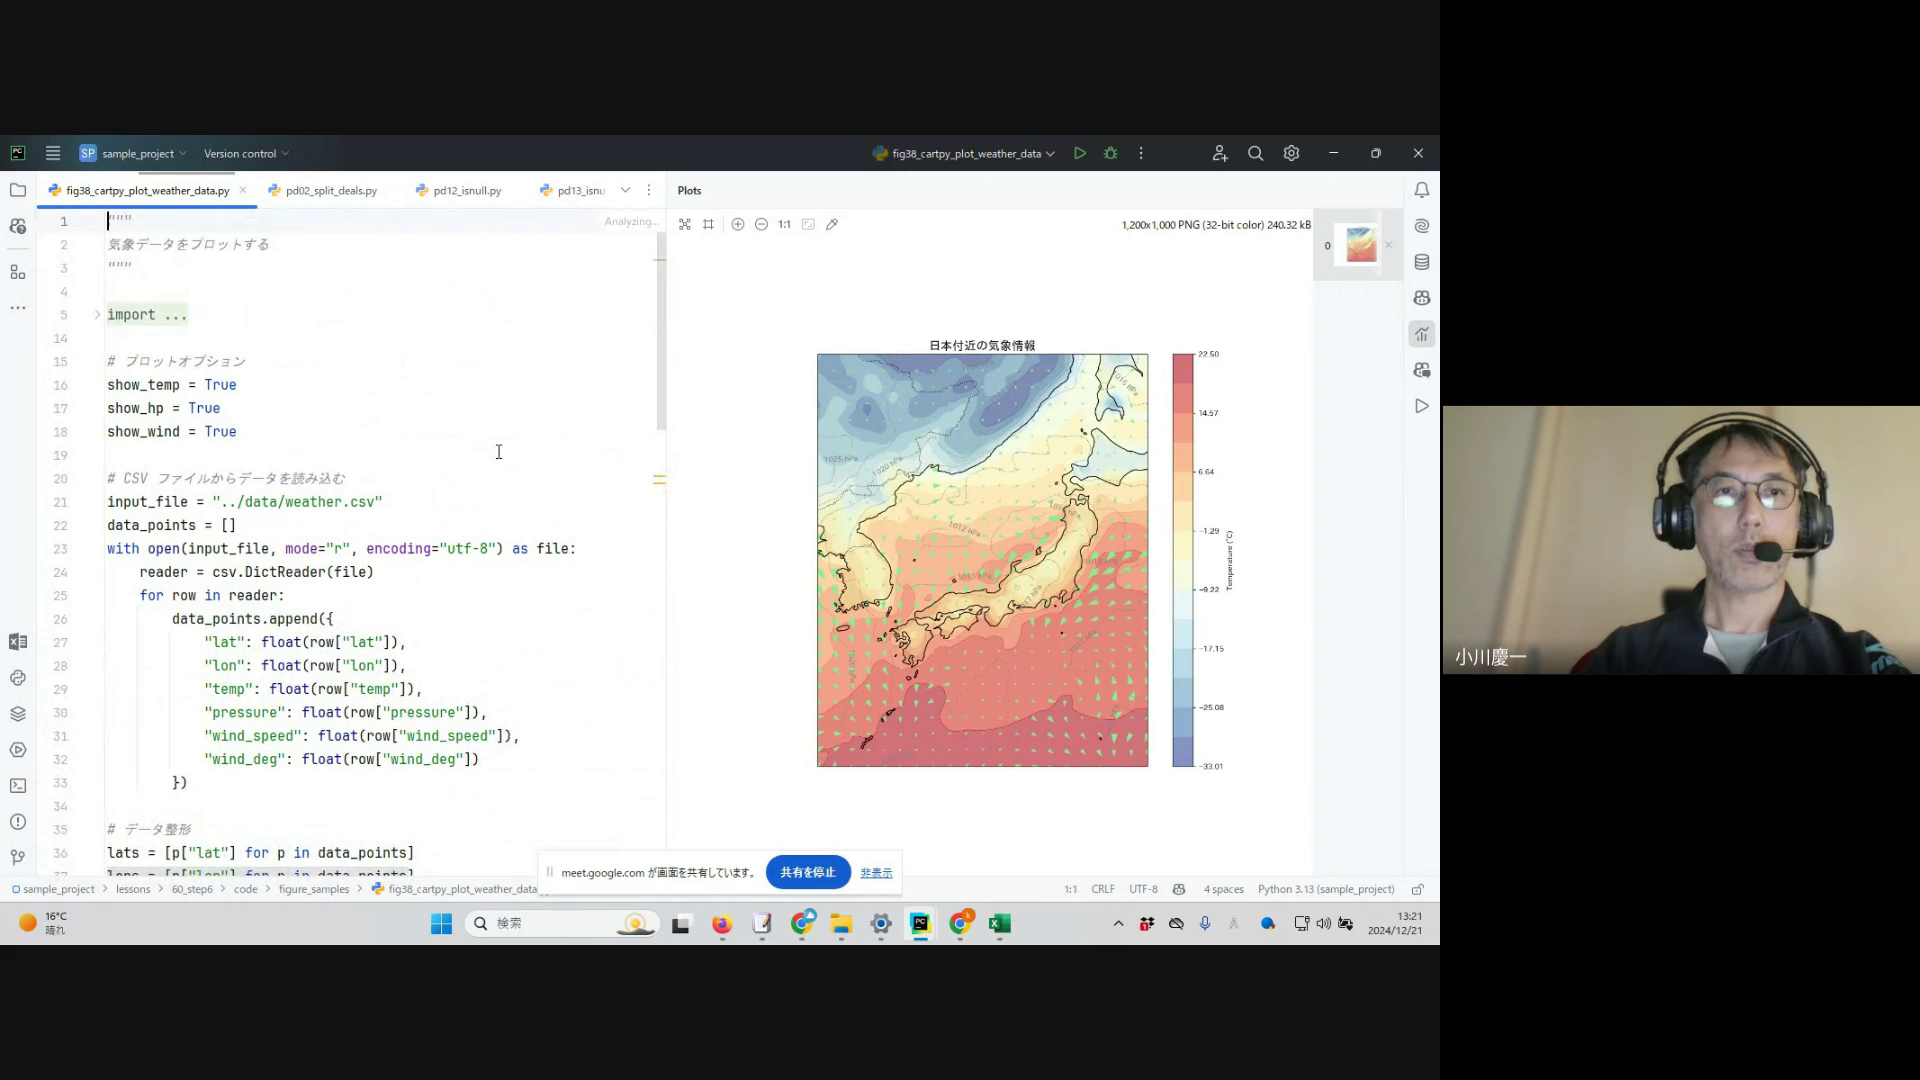Open the sample_project dropdown
The height and width of the screenshot is (1080, 1920).
(x=140, y=153)
